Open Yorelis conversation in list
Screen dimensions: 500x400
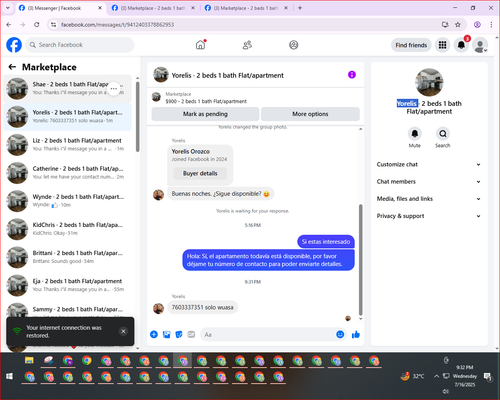coord(67,117)
